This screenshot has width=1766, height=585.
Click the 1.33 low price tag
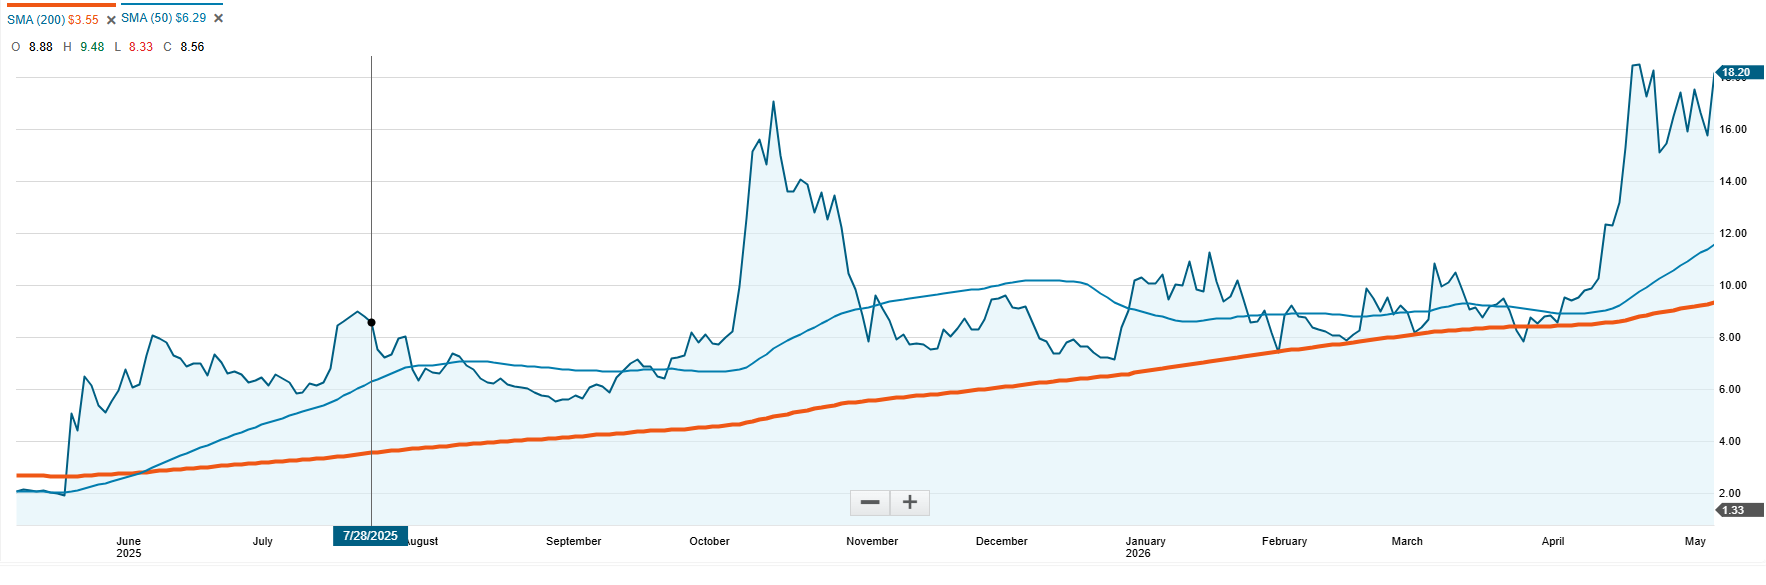(1738, 510)
